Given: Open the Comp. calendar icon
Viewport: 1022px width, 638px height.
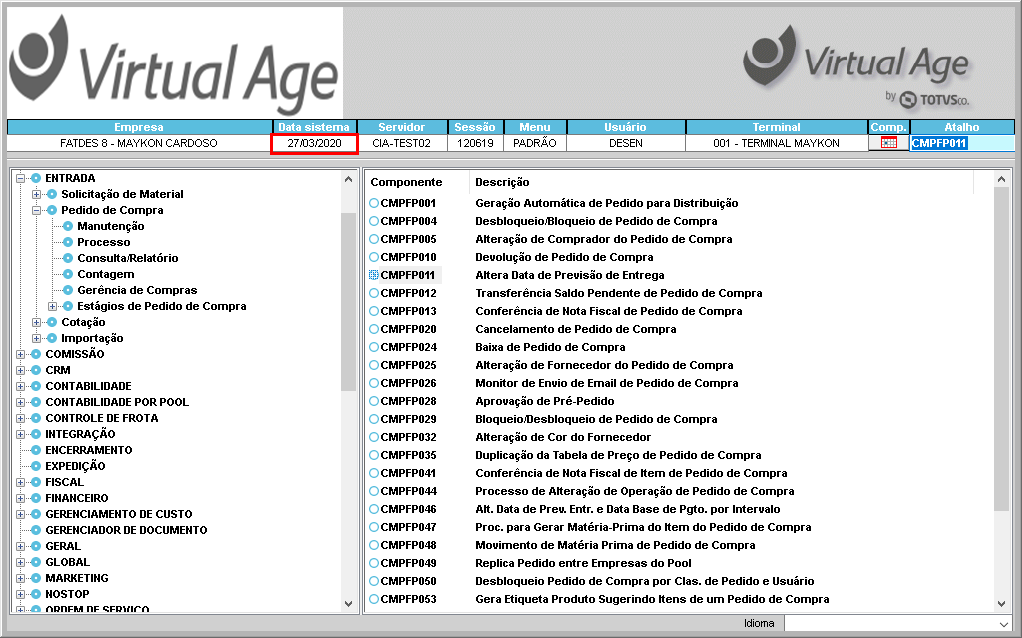Looking at the screenshot, I should [x=888, y=143].
